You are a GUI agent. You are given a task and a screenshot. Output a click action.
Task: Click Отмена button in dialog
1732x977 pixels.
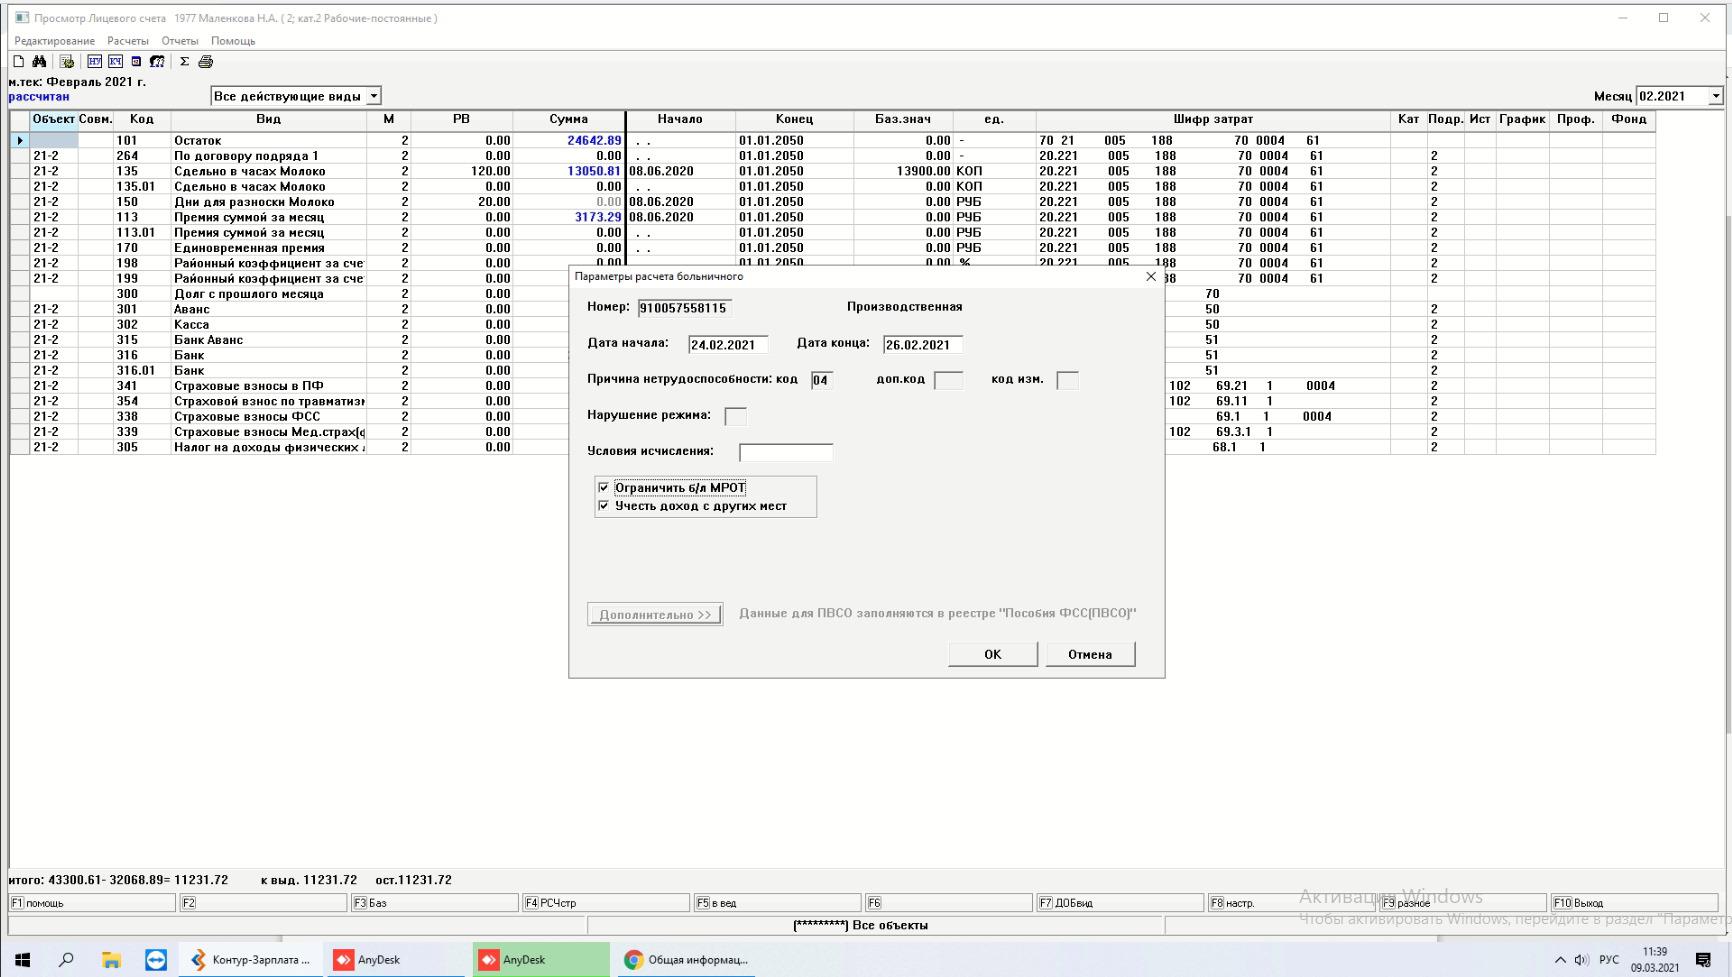pos(1090,654)
